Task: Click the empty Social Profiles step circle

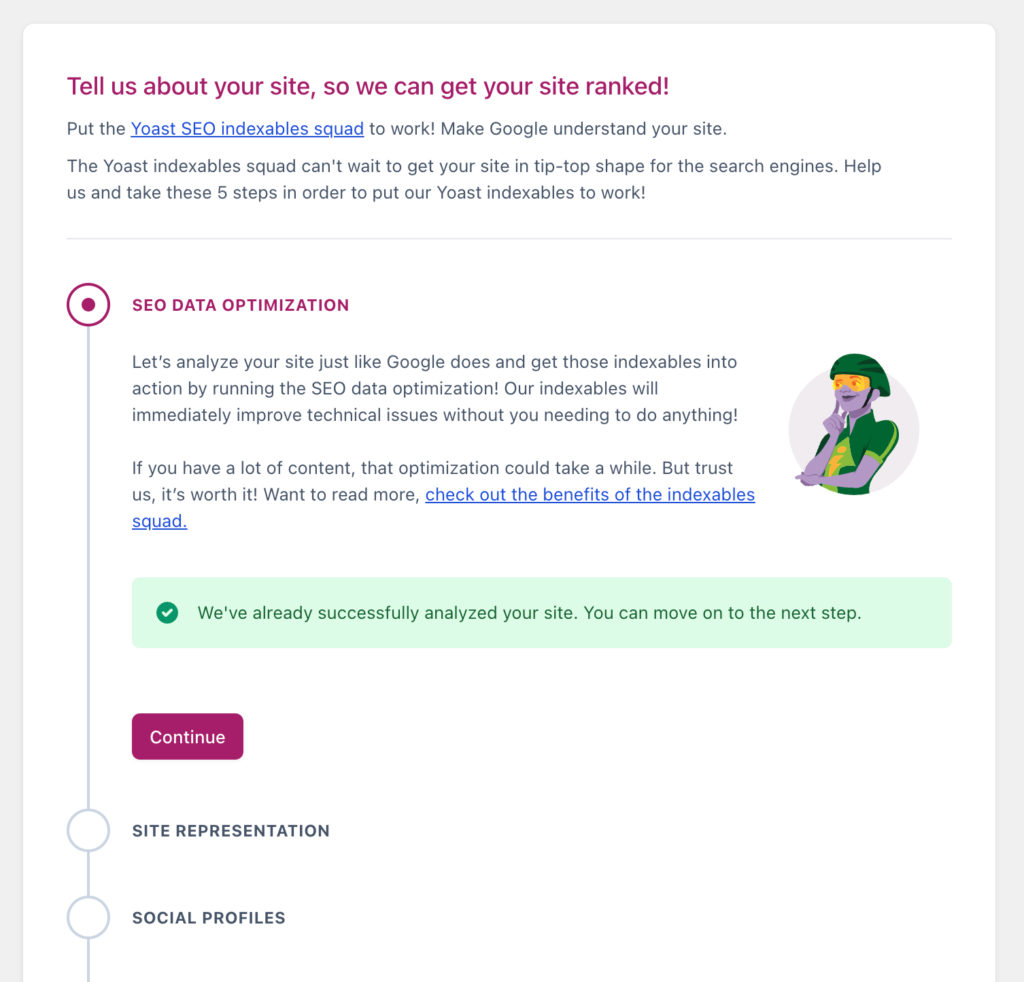Action: coord(88,917)
